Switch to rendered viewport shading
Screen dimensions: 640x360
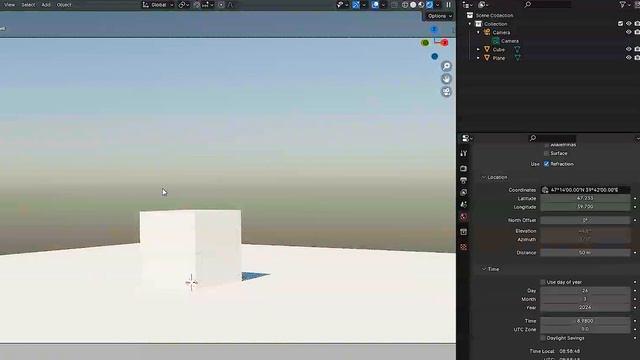429,5
